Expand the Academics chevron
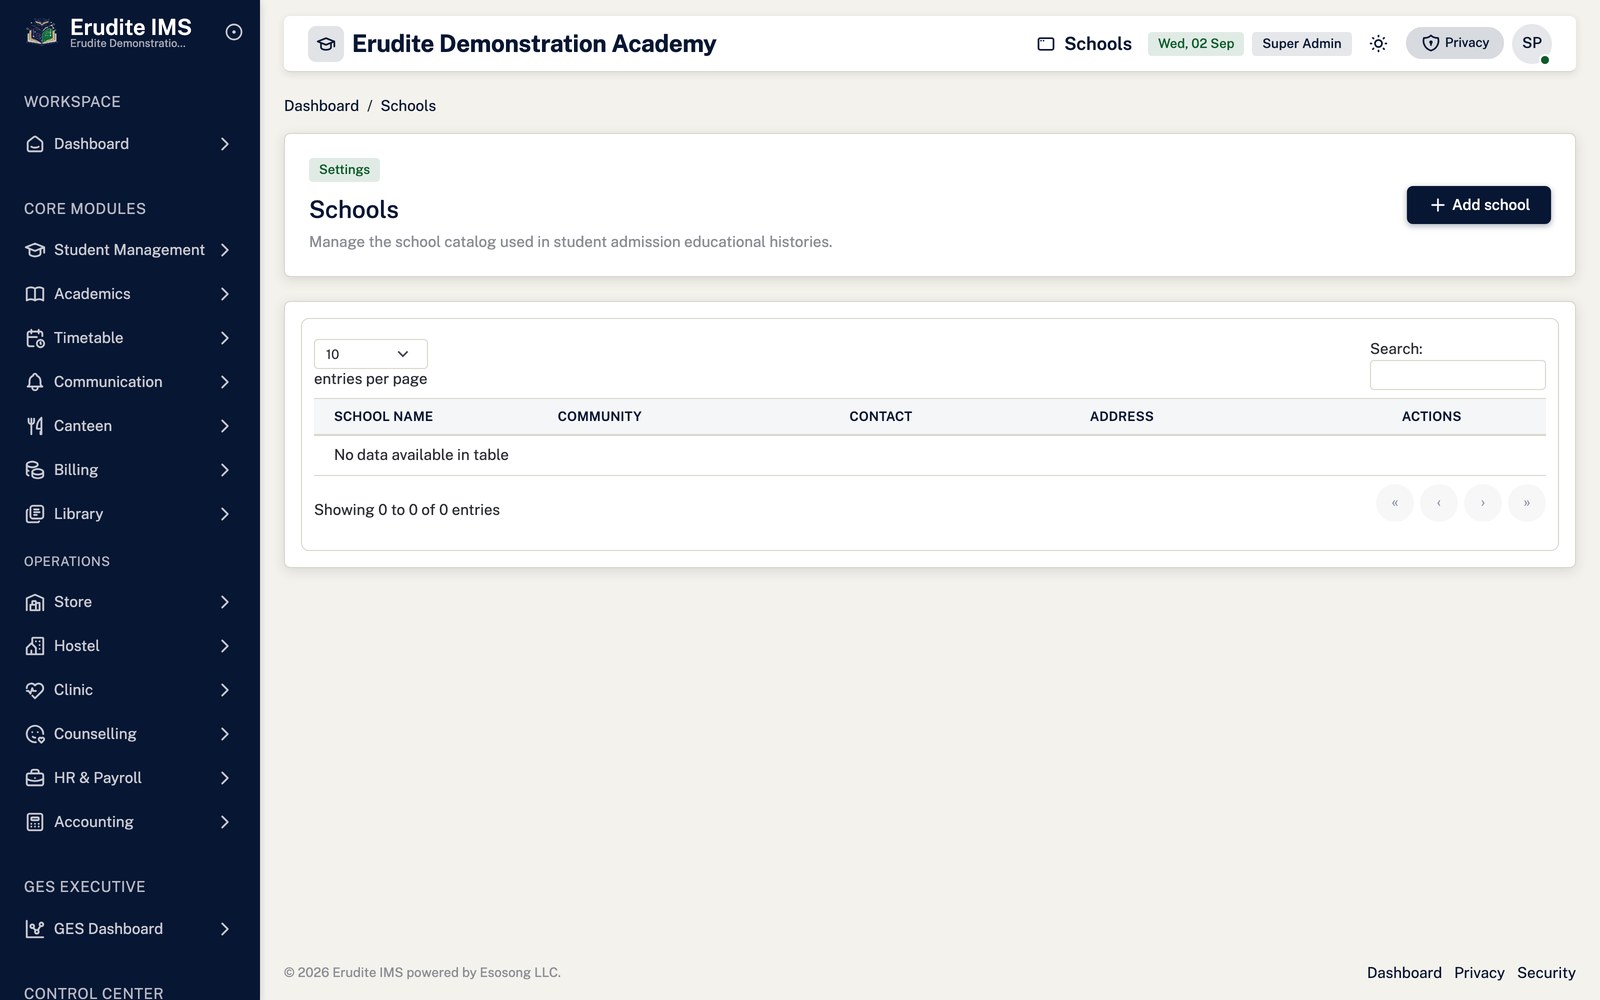 [x=225, y=294]
